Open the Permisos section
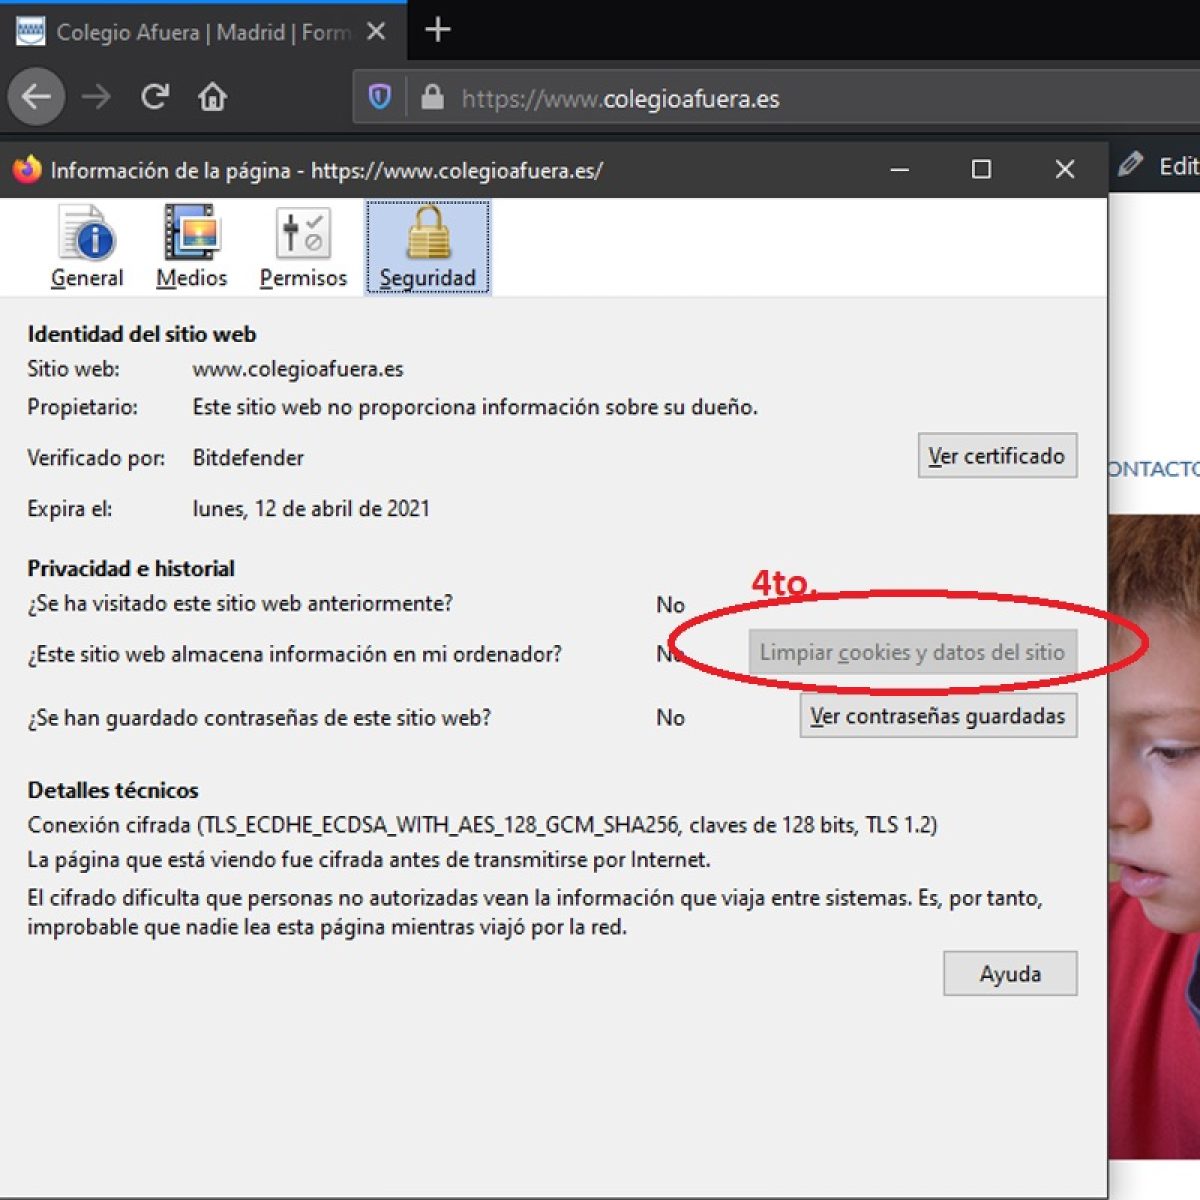 (x=303, y=247)
